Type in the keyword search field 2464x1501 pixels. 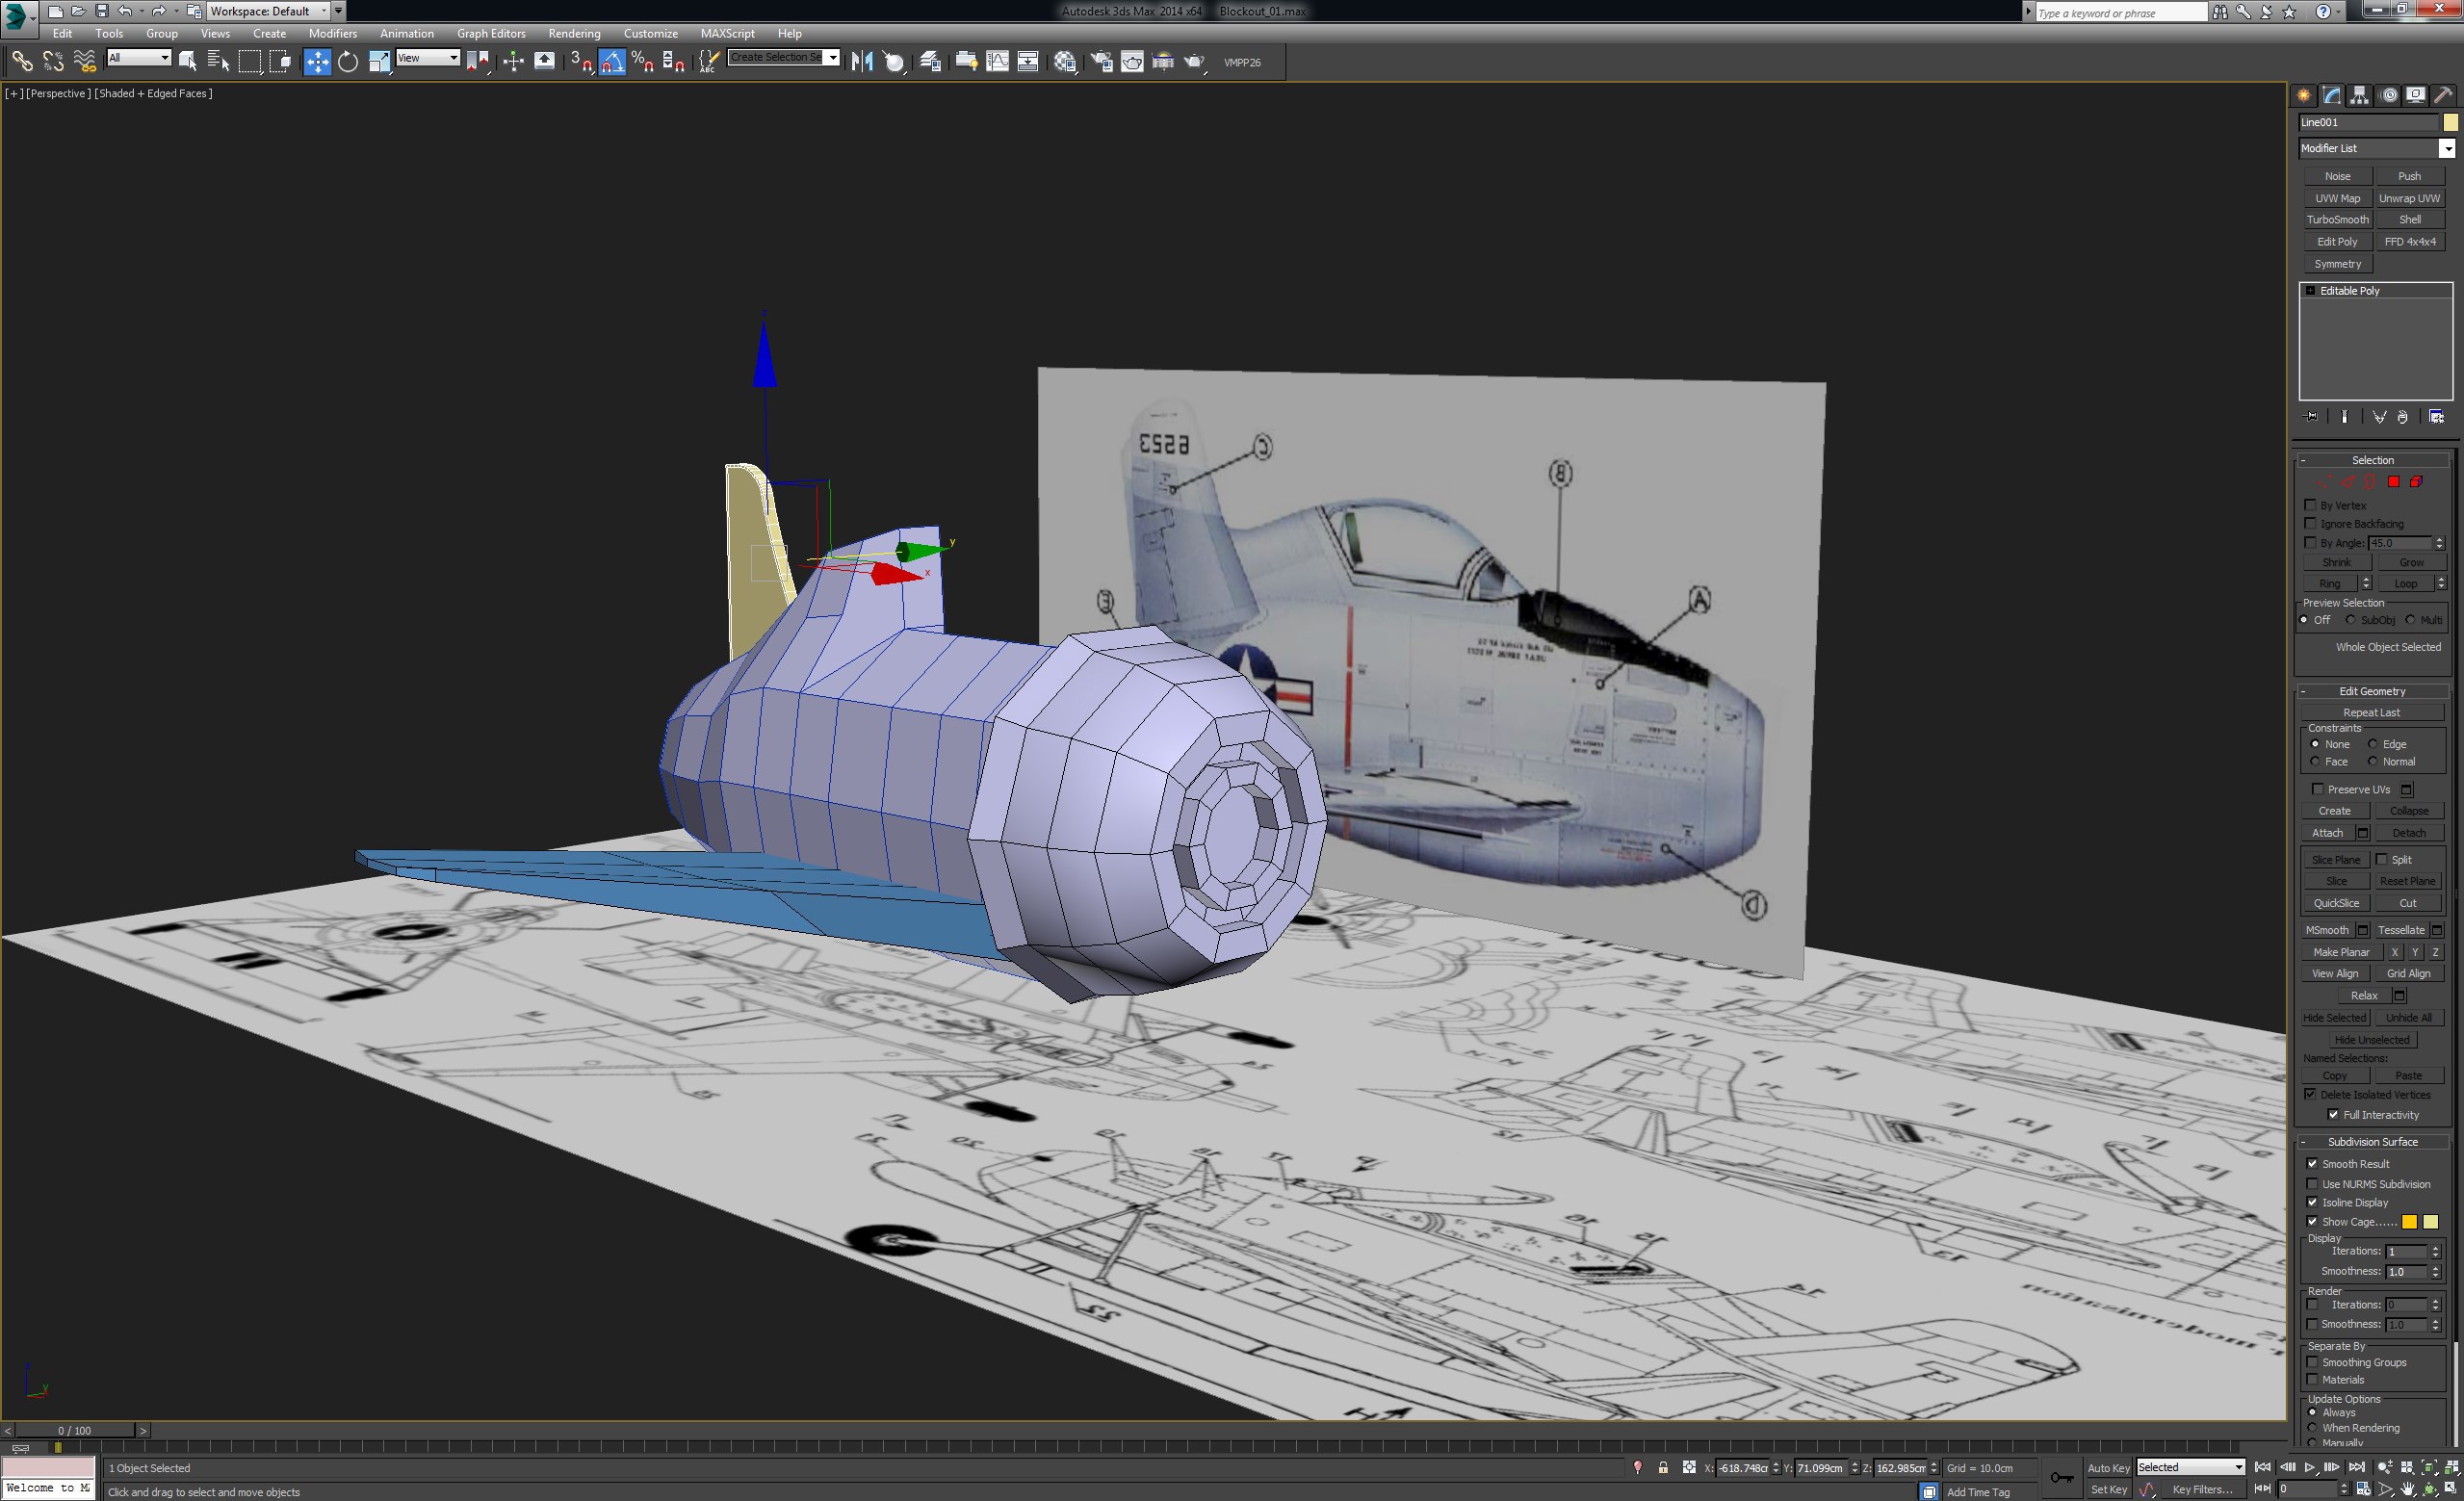click(x=2115, y=12)
